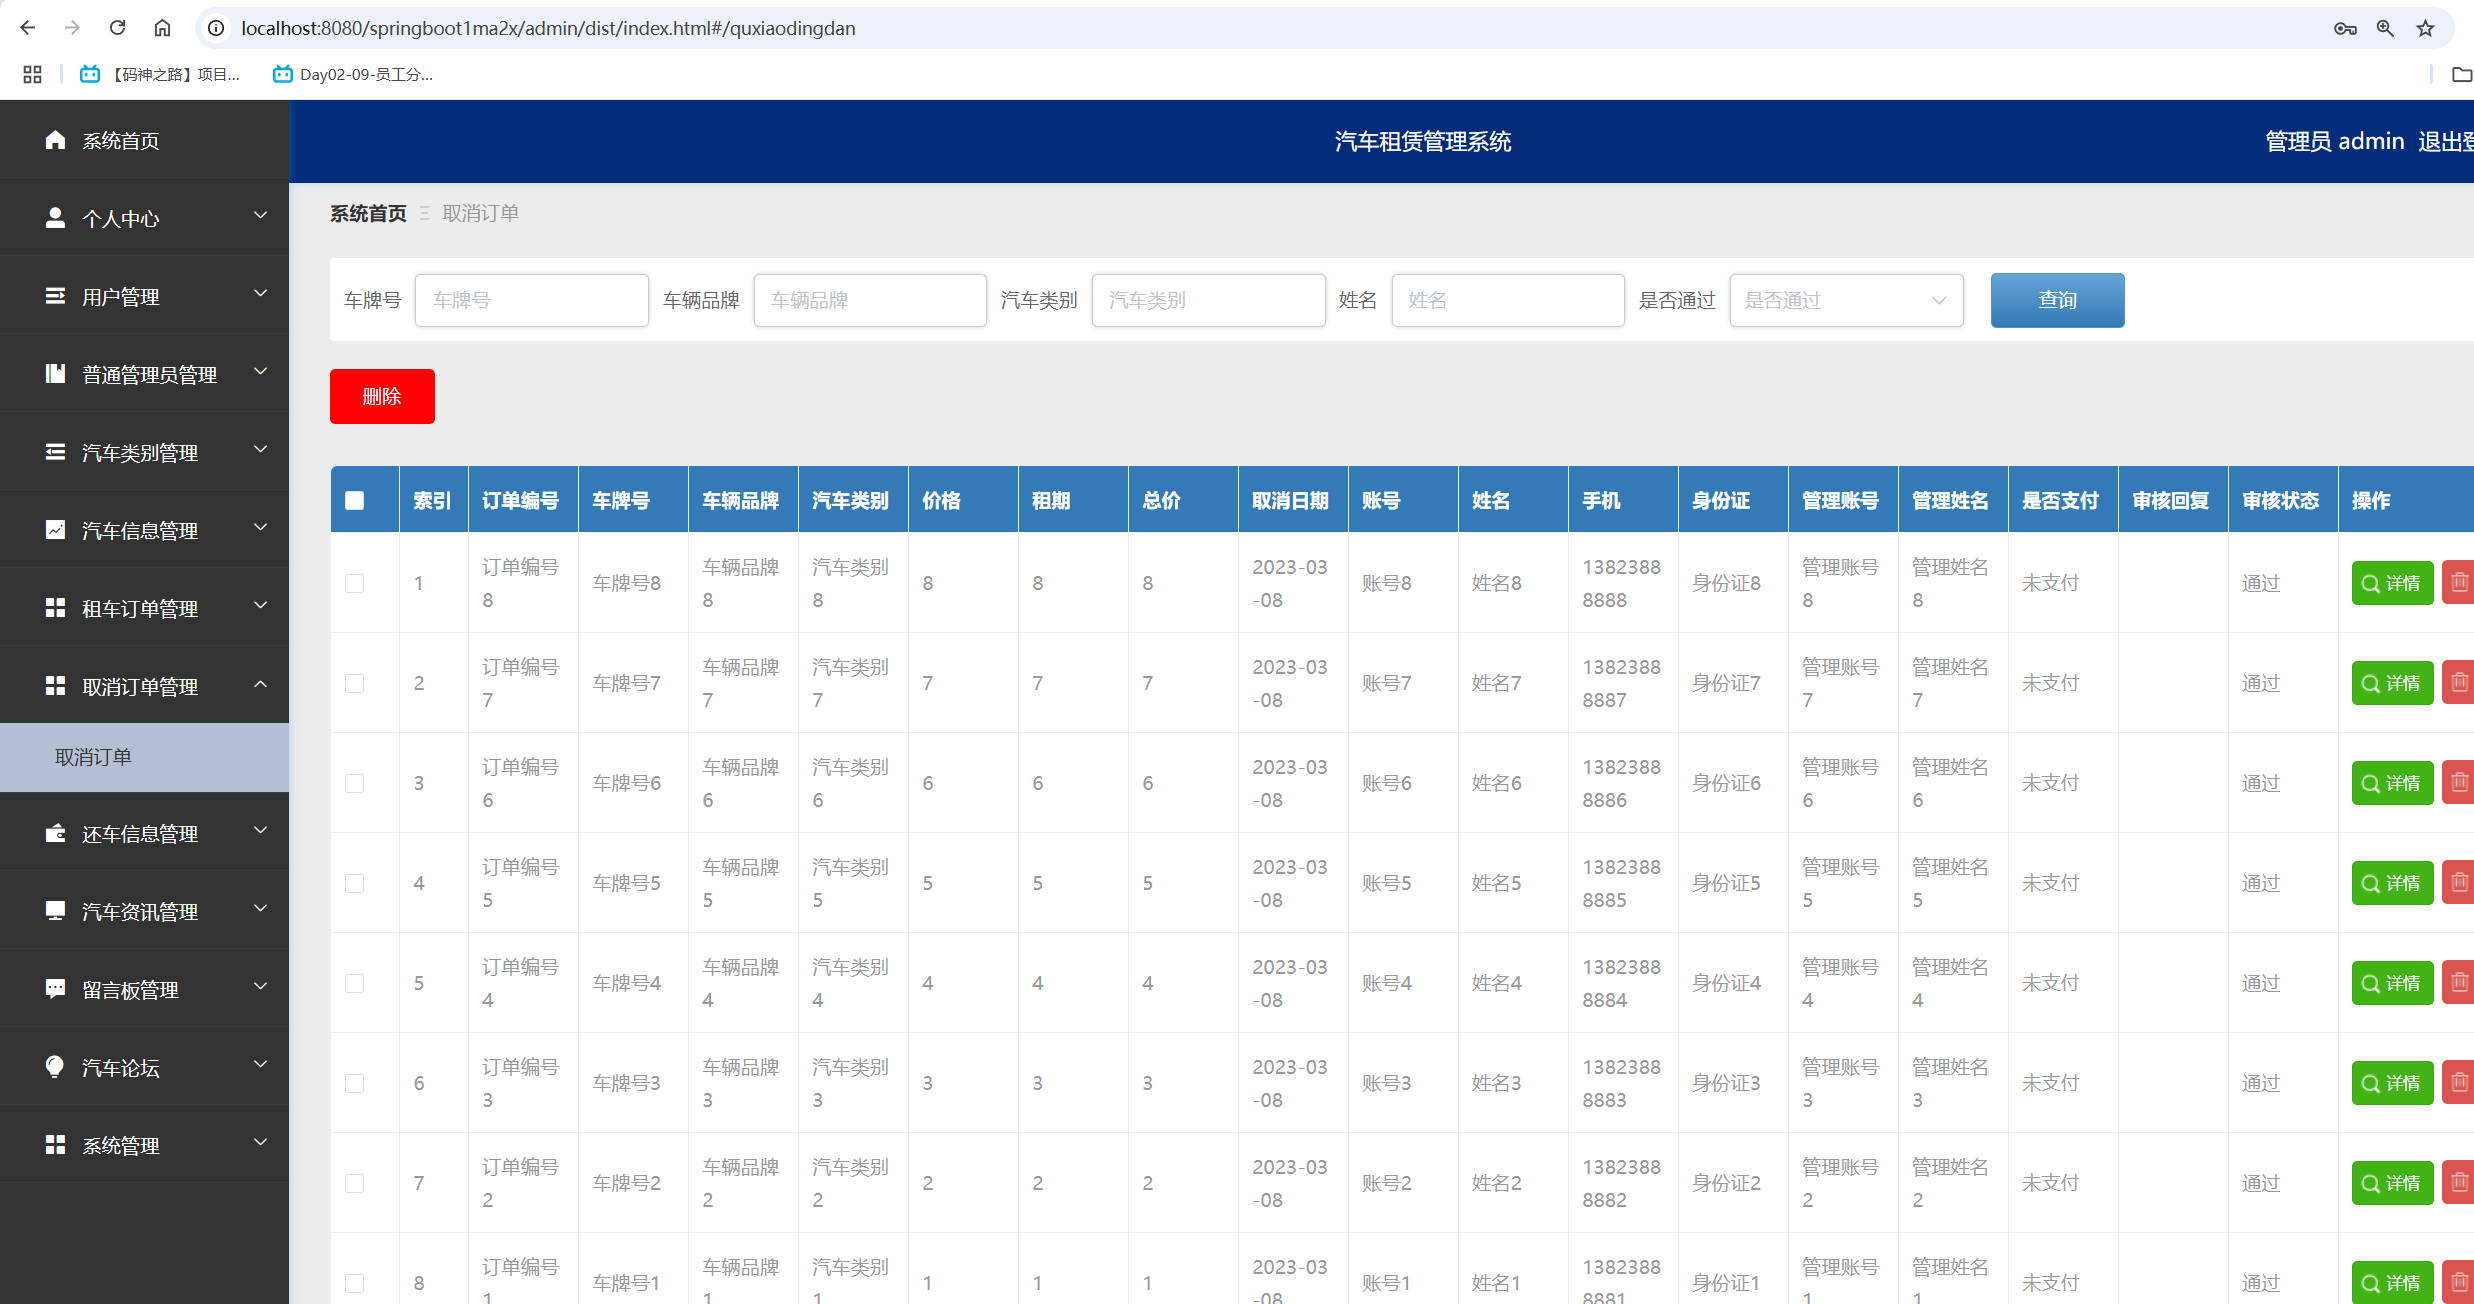The width and height of the screenshot is (2474, 1304).
Task: Click the 汽车论坛 bulb icon
Action: tap(56, 1067)
